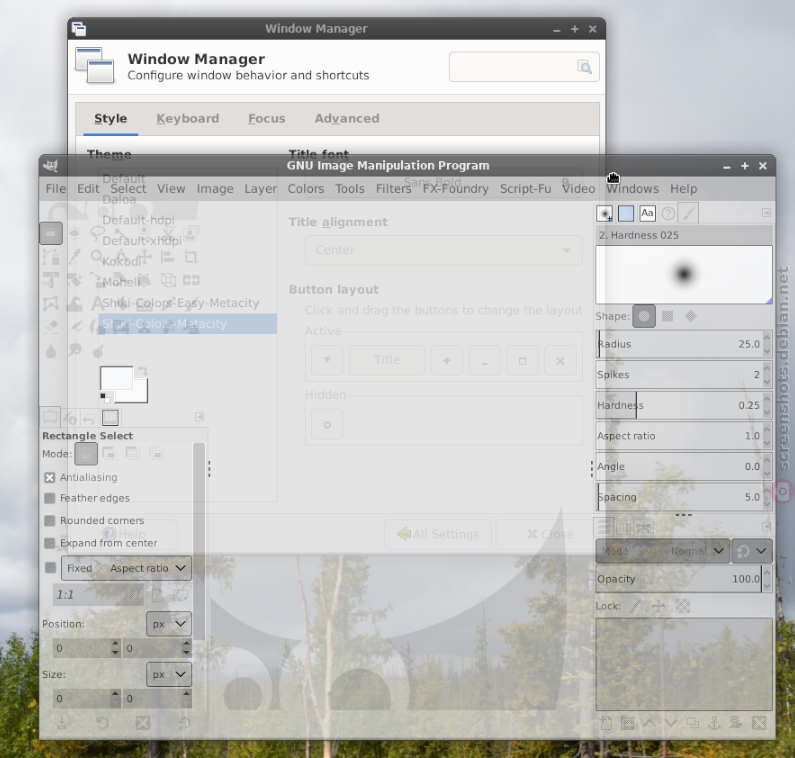This screenshot has height=758, width=795.
Task: Select the Blur/Sharpen droplet tool
Action: pos(51,350)
